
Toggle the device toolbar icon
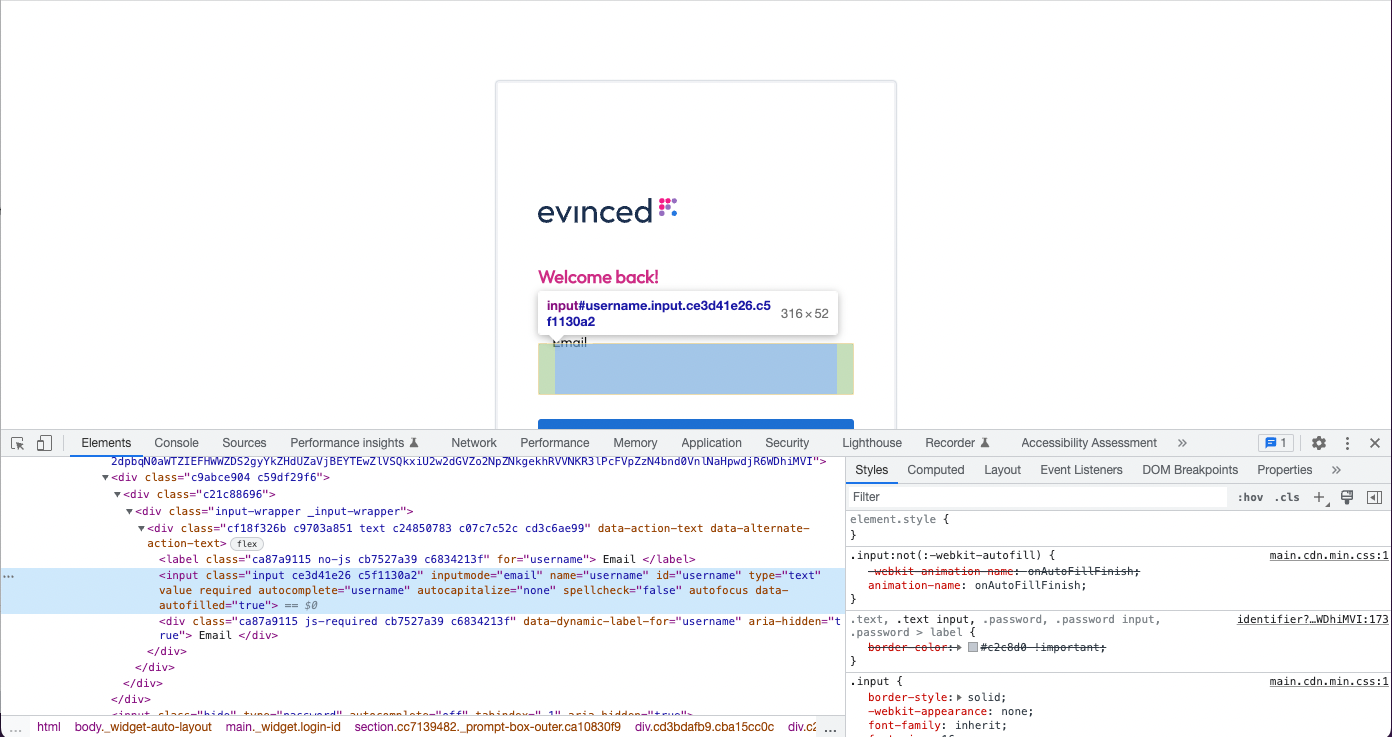pyautogui.click(x=44, y=443)
